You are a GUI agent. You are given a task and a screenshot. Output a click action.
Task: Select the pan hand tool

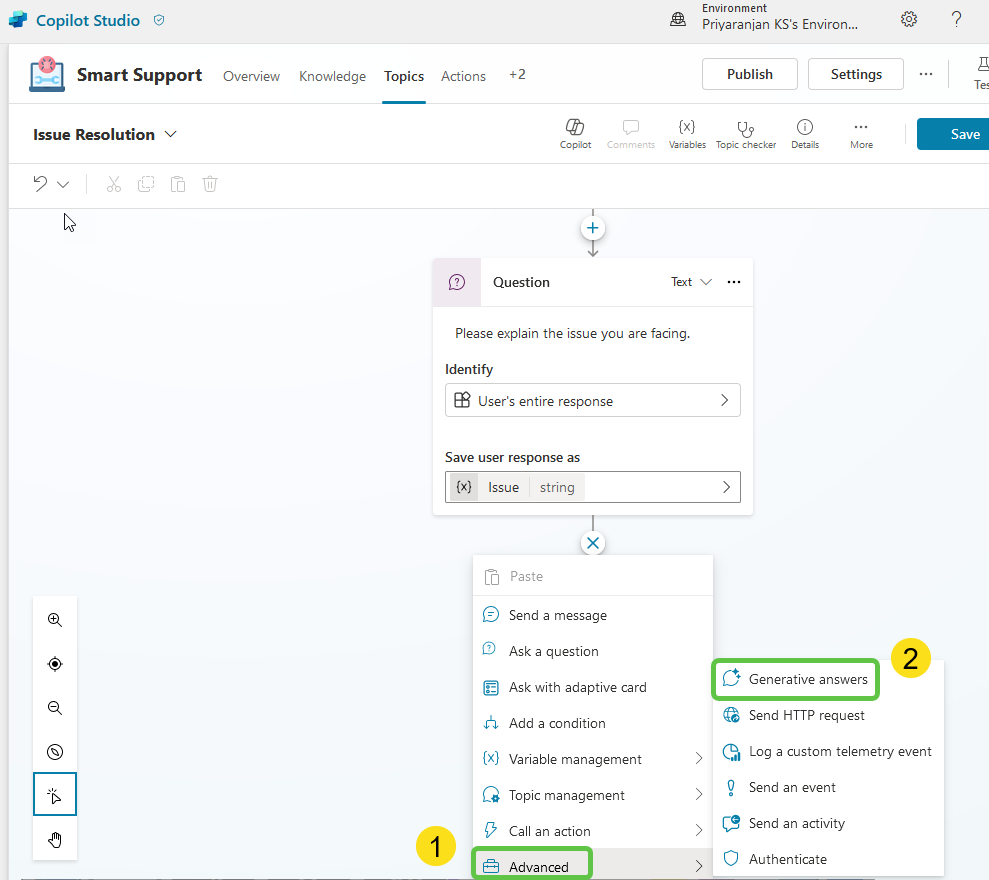(x=54, y=839)
